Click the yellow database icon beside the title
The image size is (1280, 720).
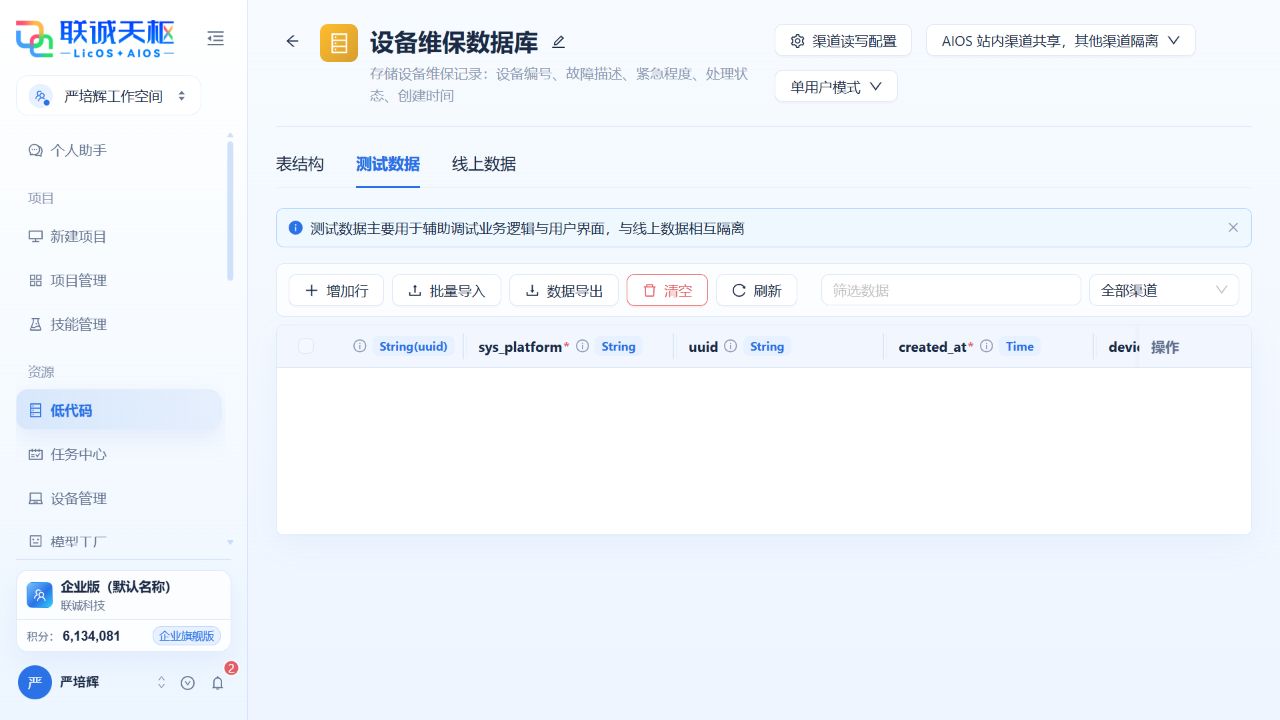tap(339, 43)
